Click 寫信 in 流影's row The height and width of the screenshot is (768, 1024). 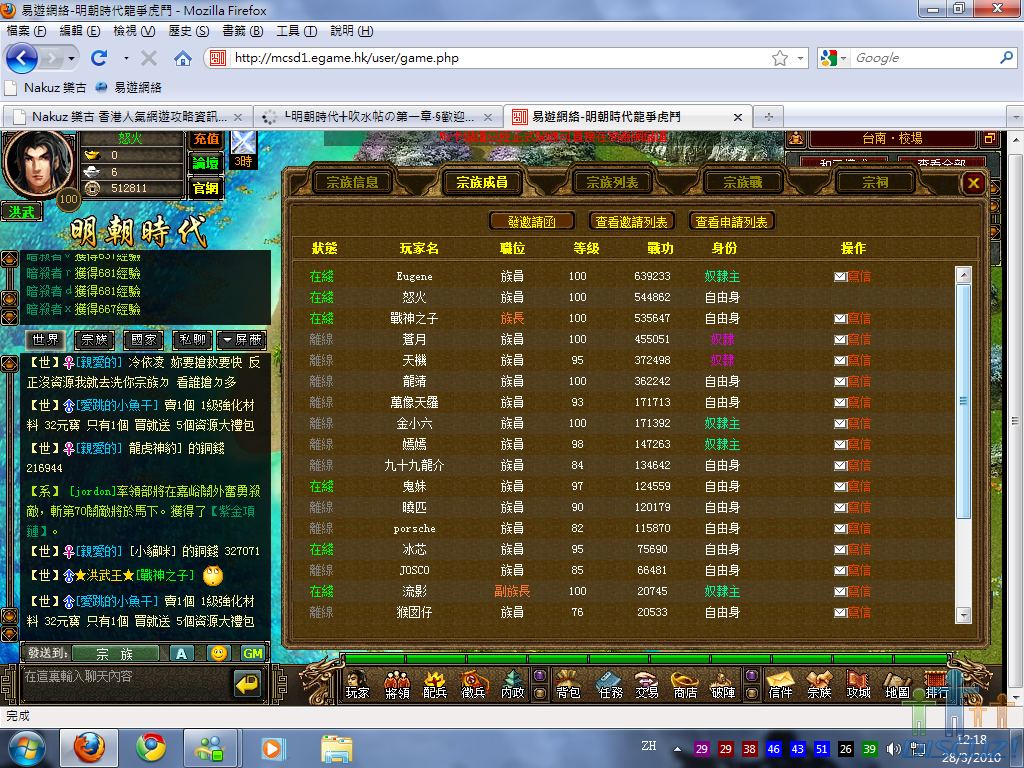tap(852, 591)
